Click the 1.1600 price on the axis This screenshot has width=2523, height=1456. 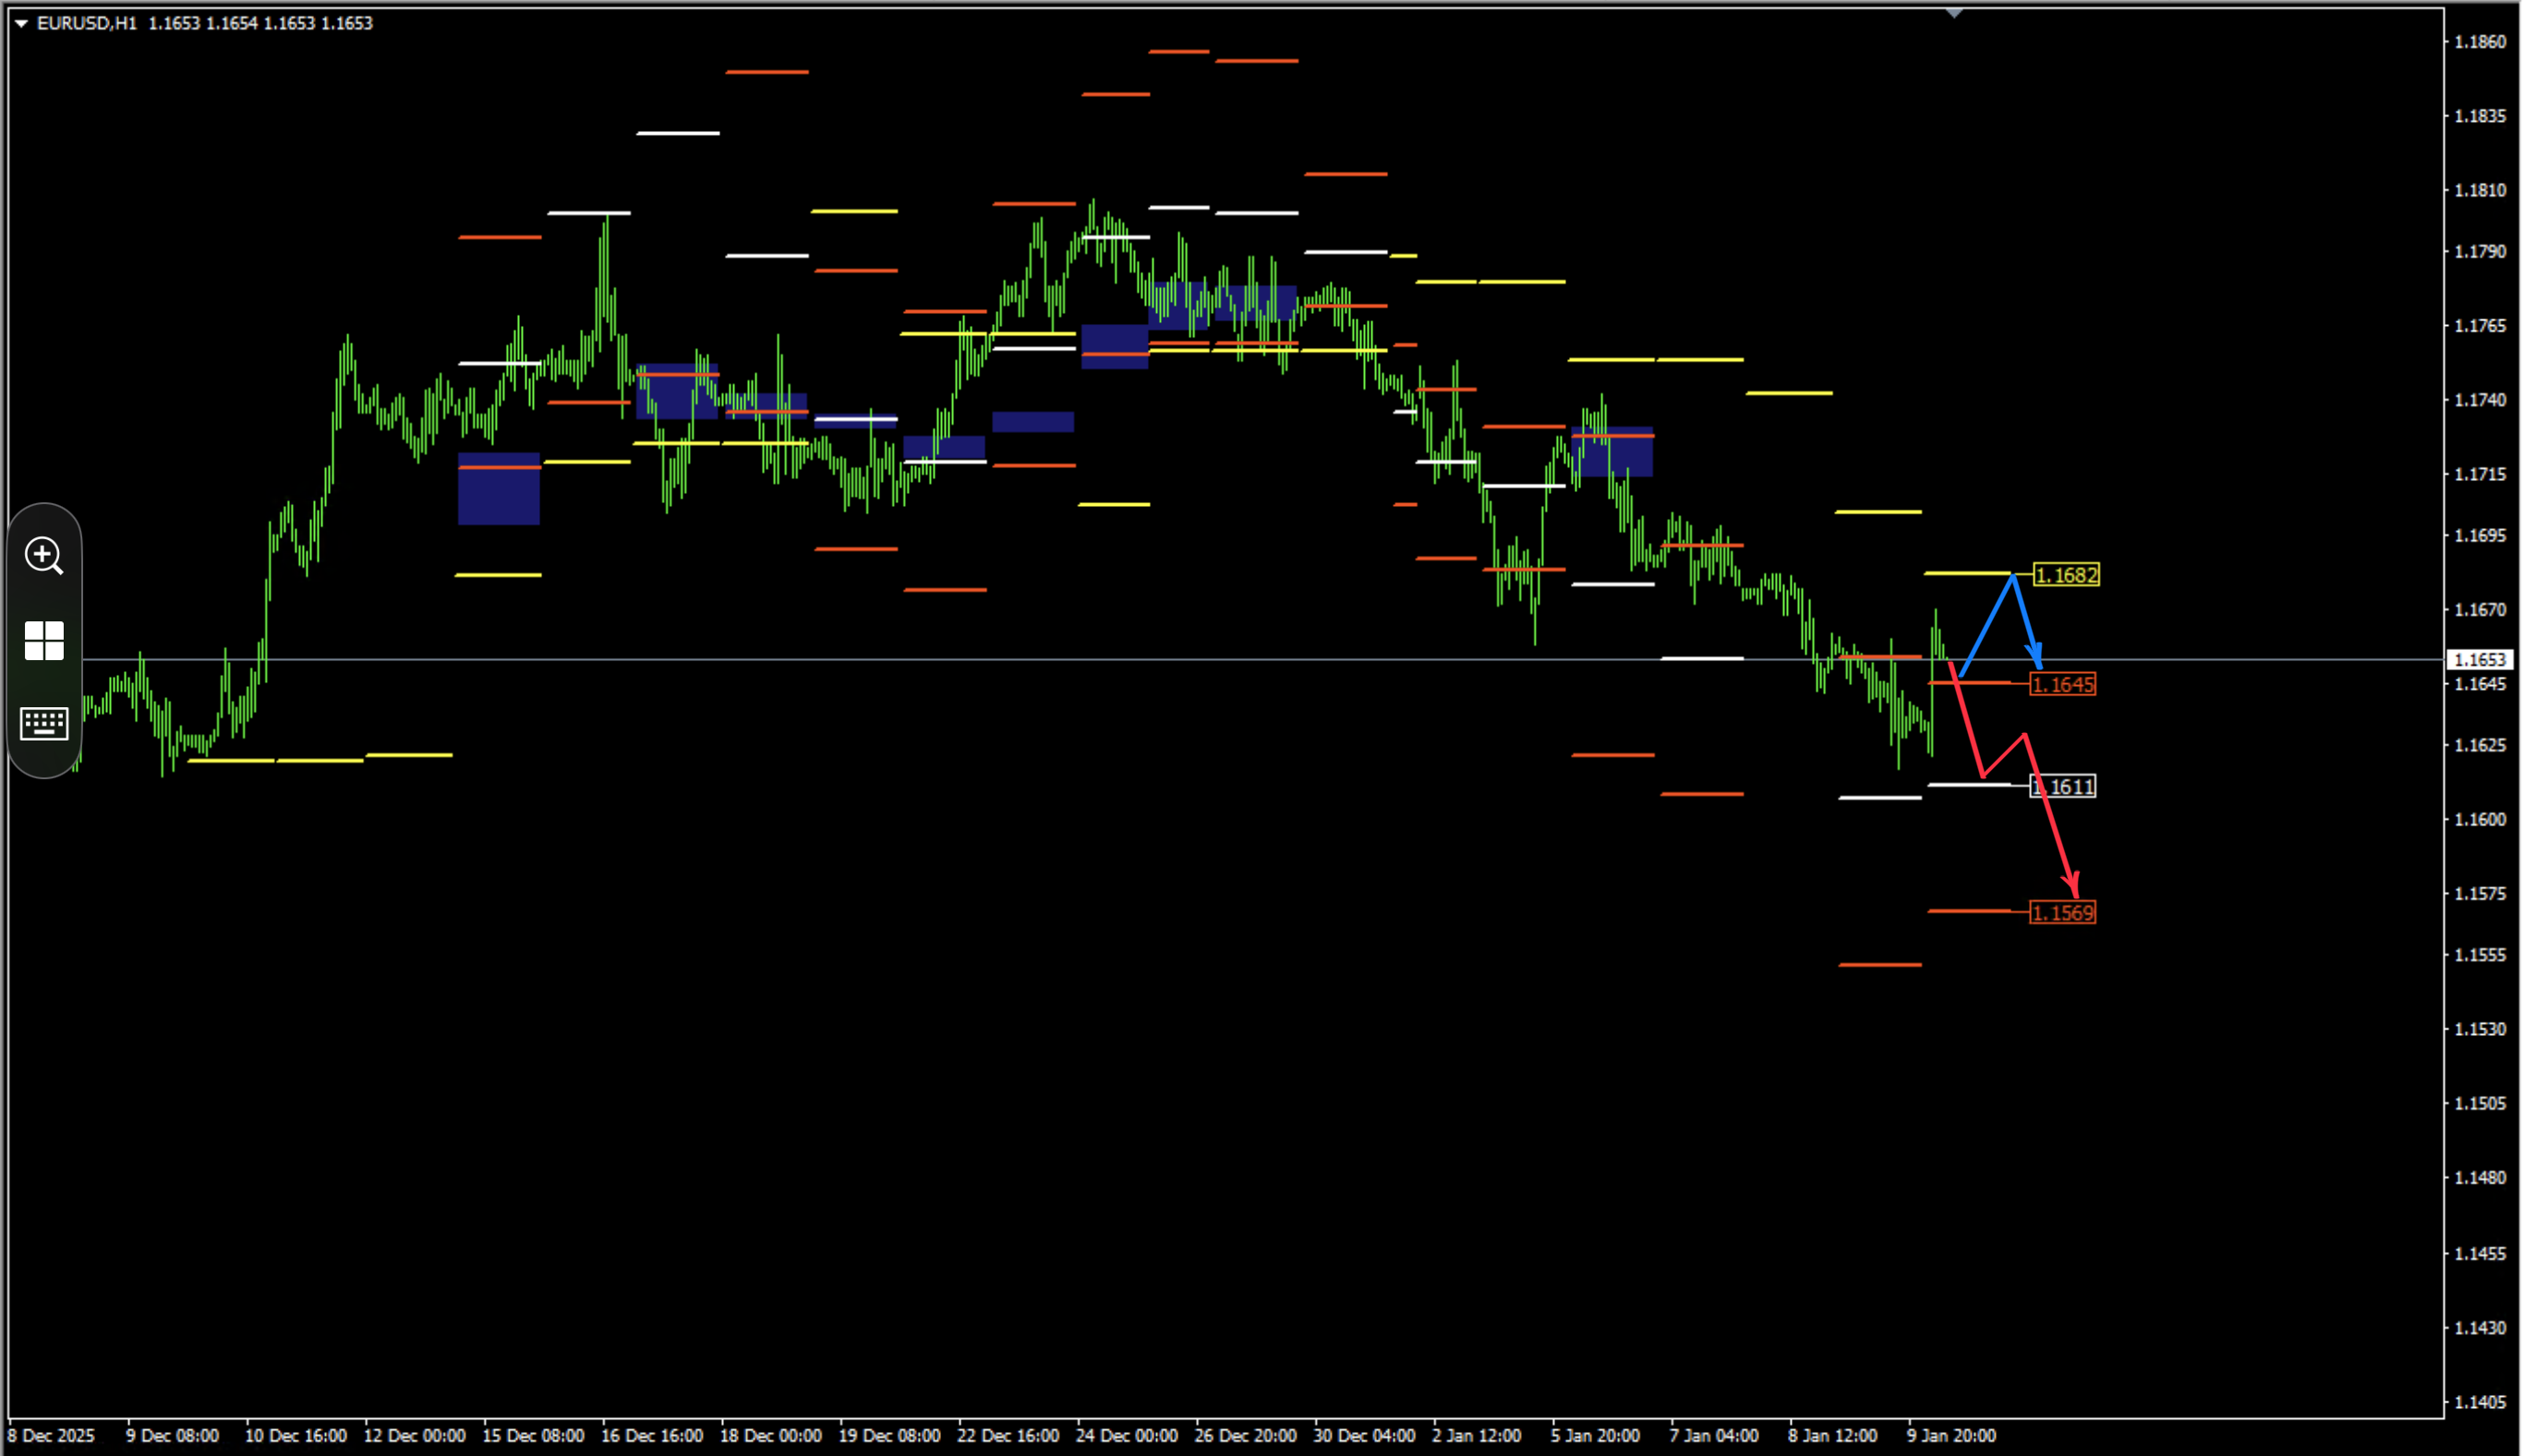click(2481, 819)
